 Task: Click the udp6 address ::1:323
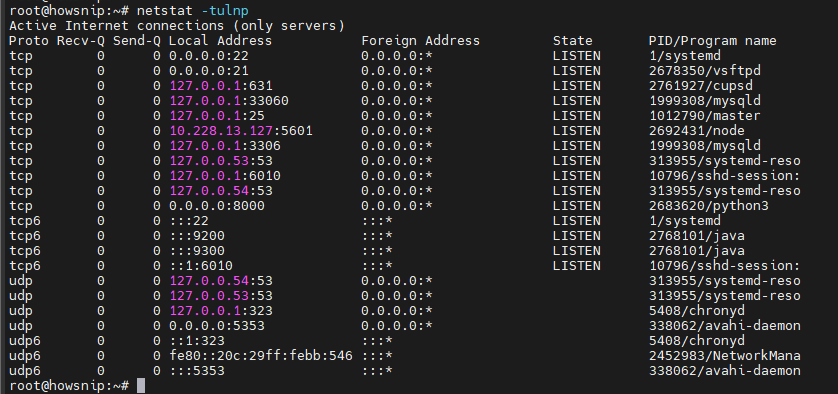coord(197,340)
